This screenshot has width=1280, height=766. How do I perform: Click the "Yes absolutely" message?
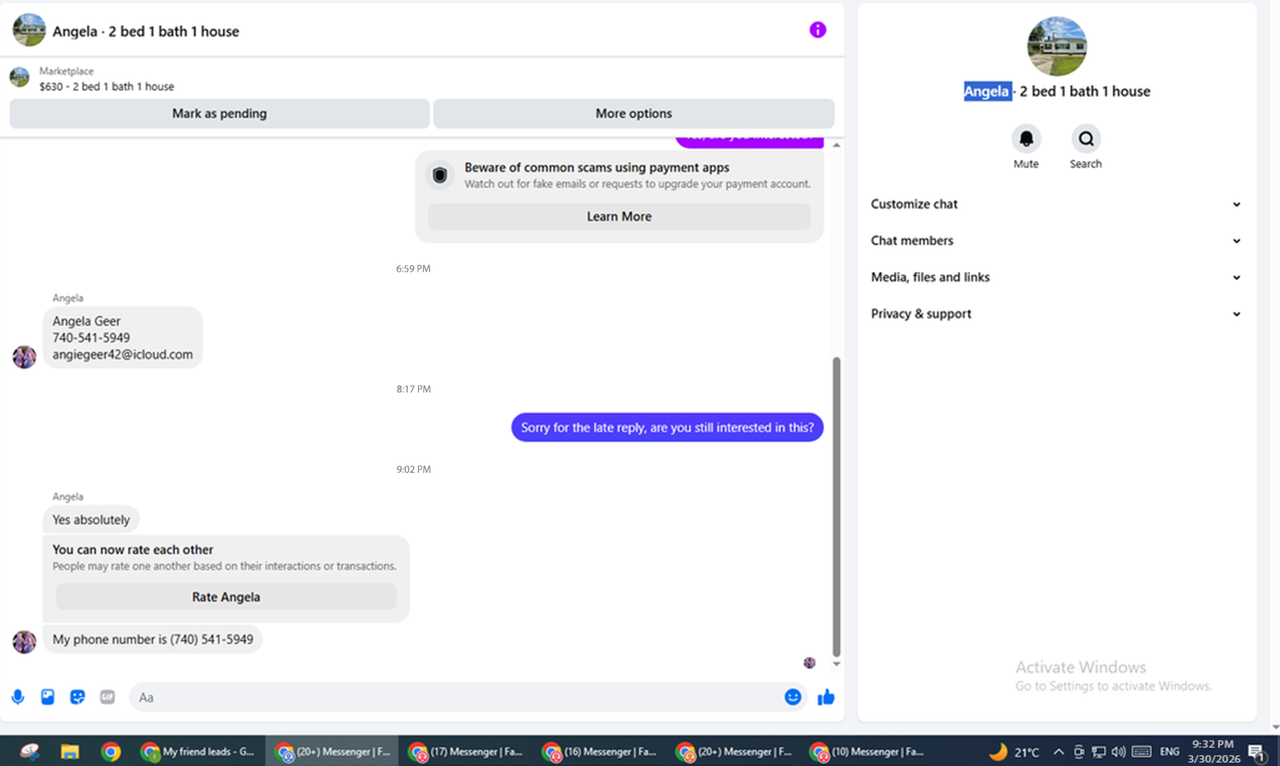(x=91, y=520)
